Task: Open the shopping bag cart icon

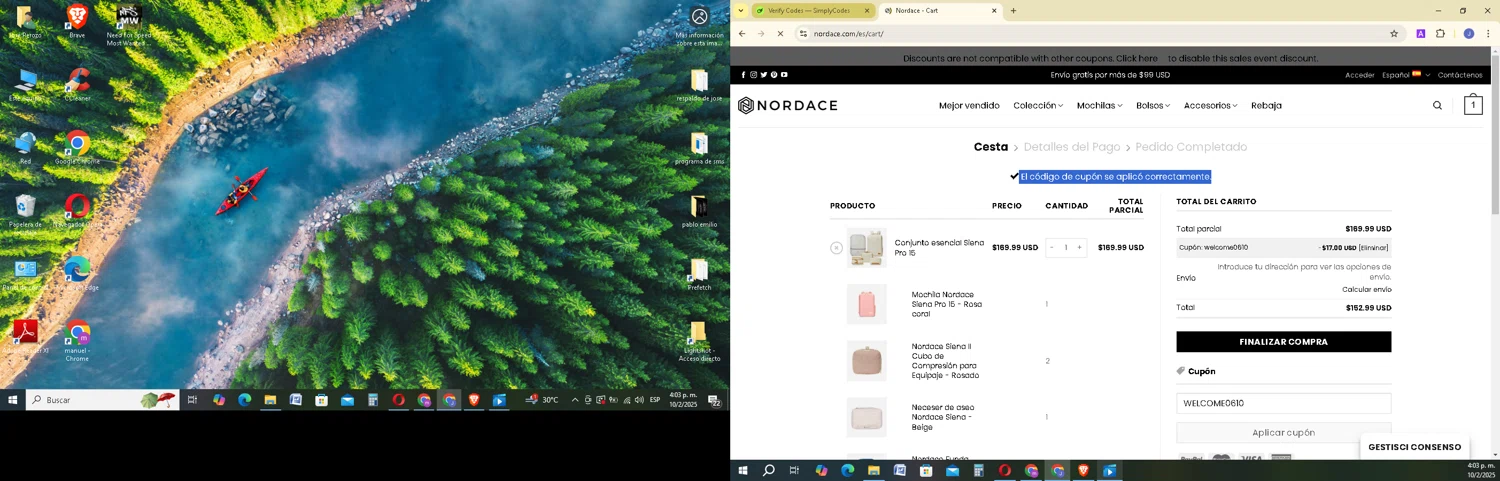Action: [1473, 105]
